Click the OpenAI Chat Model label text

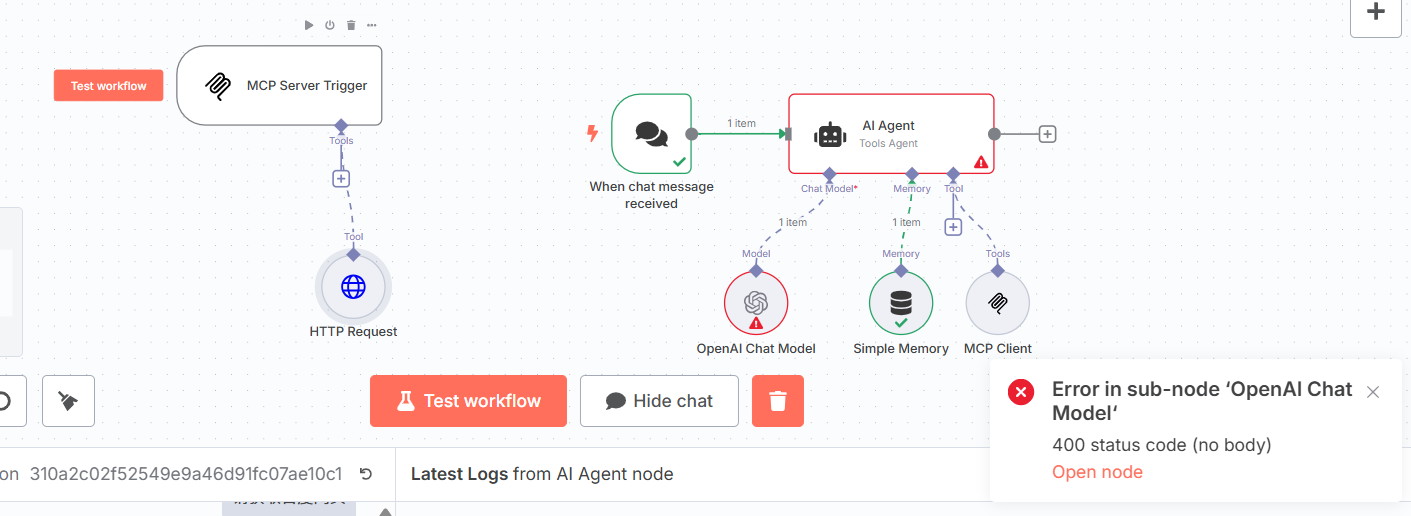coord(756,349)
